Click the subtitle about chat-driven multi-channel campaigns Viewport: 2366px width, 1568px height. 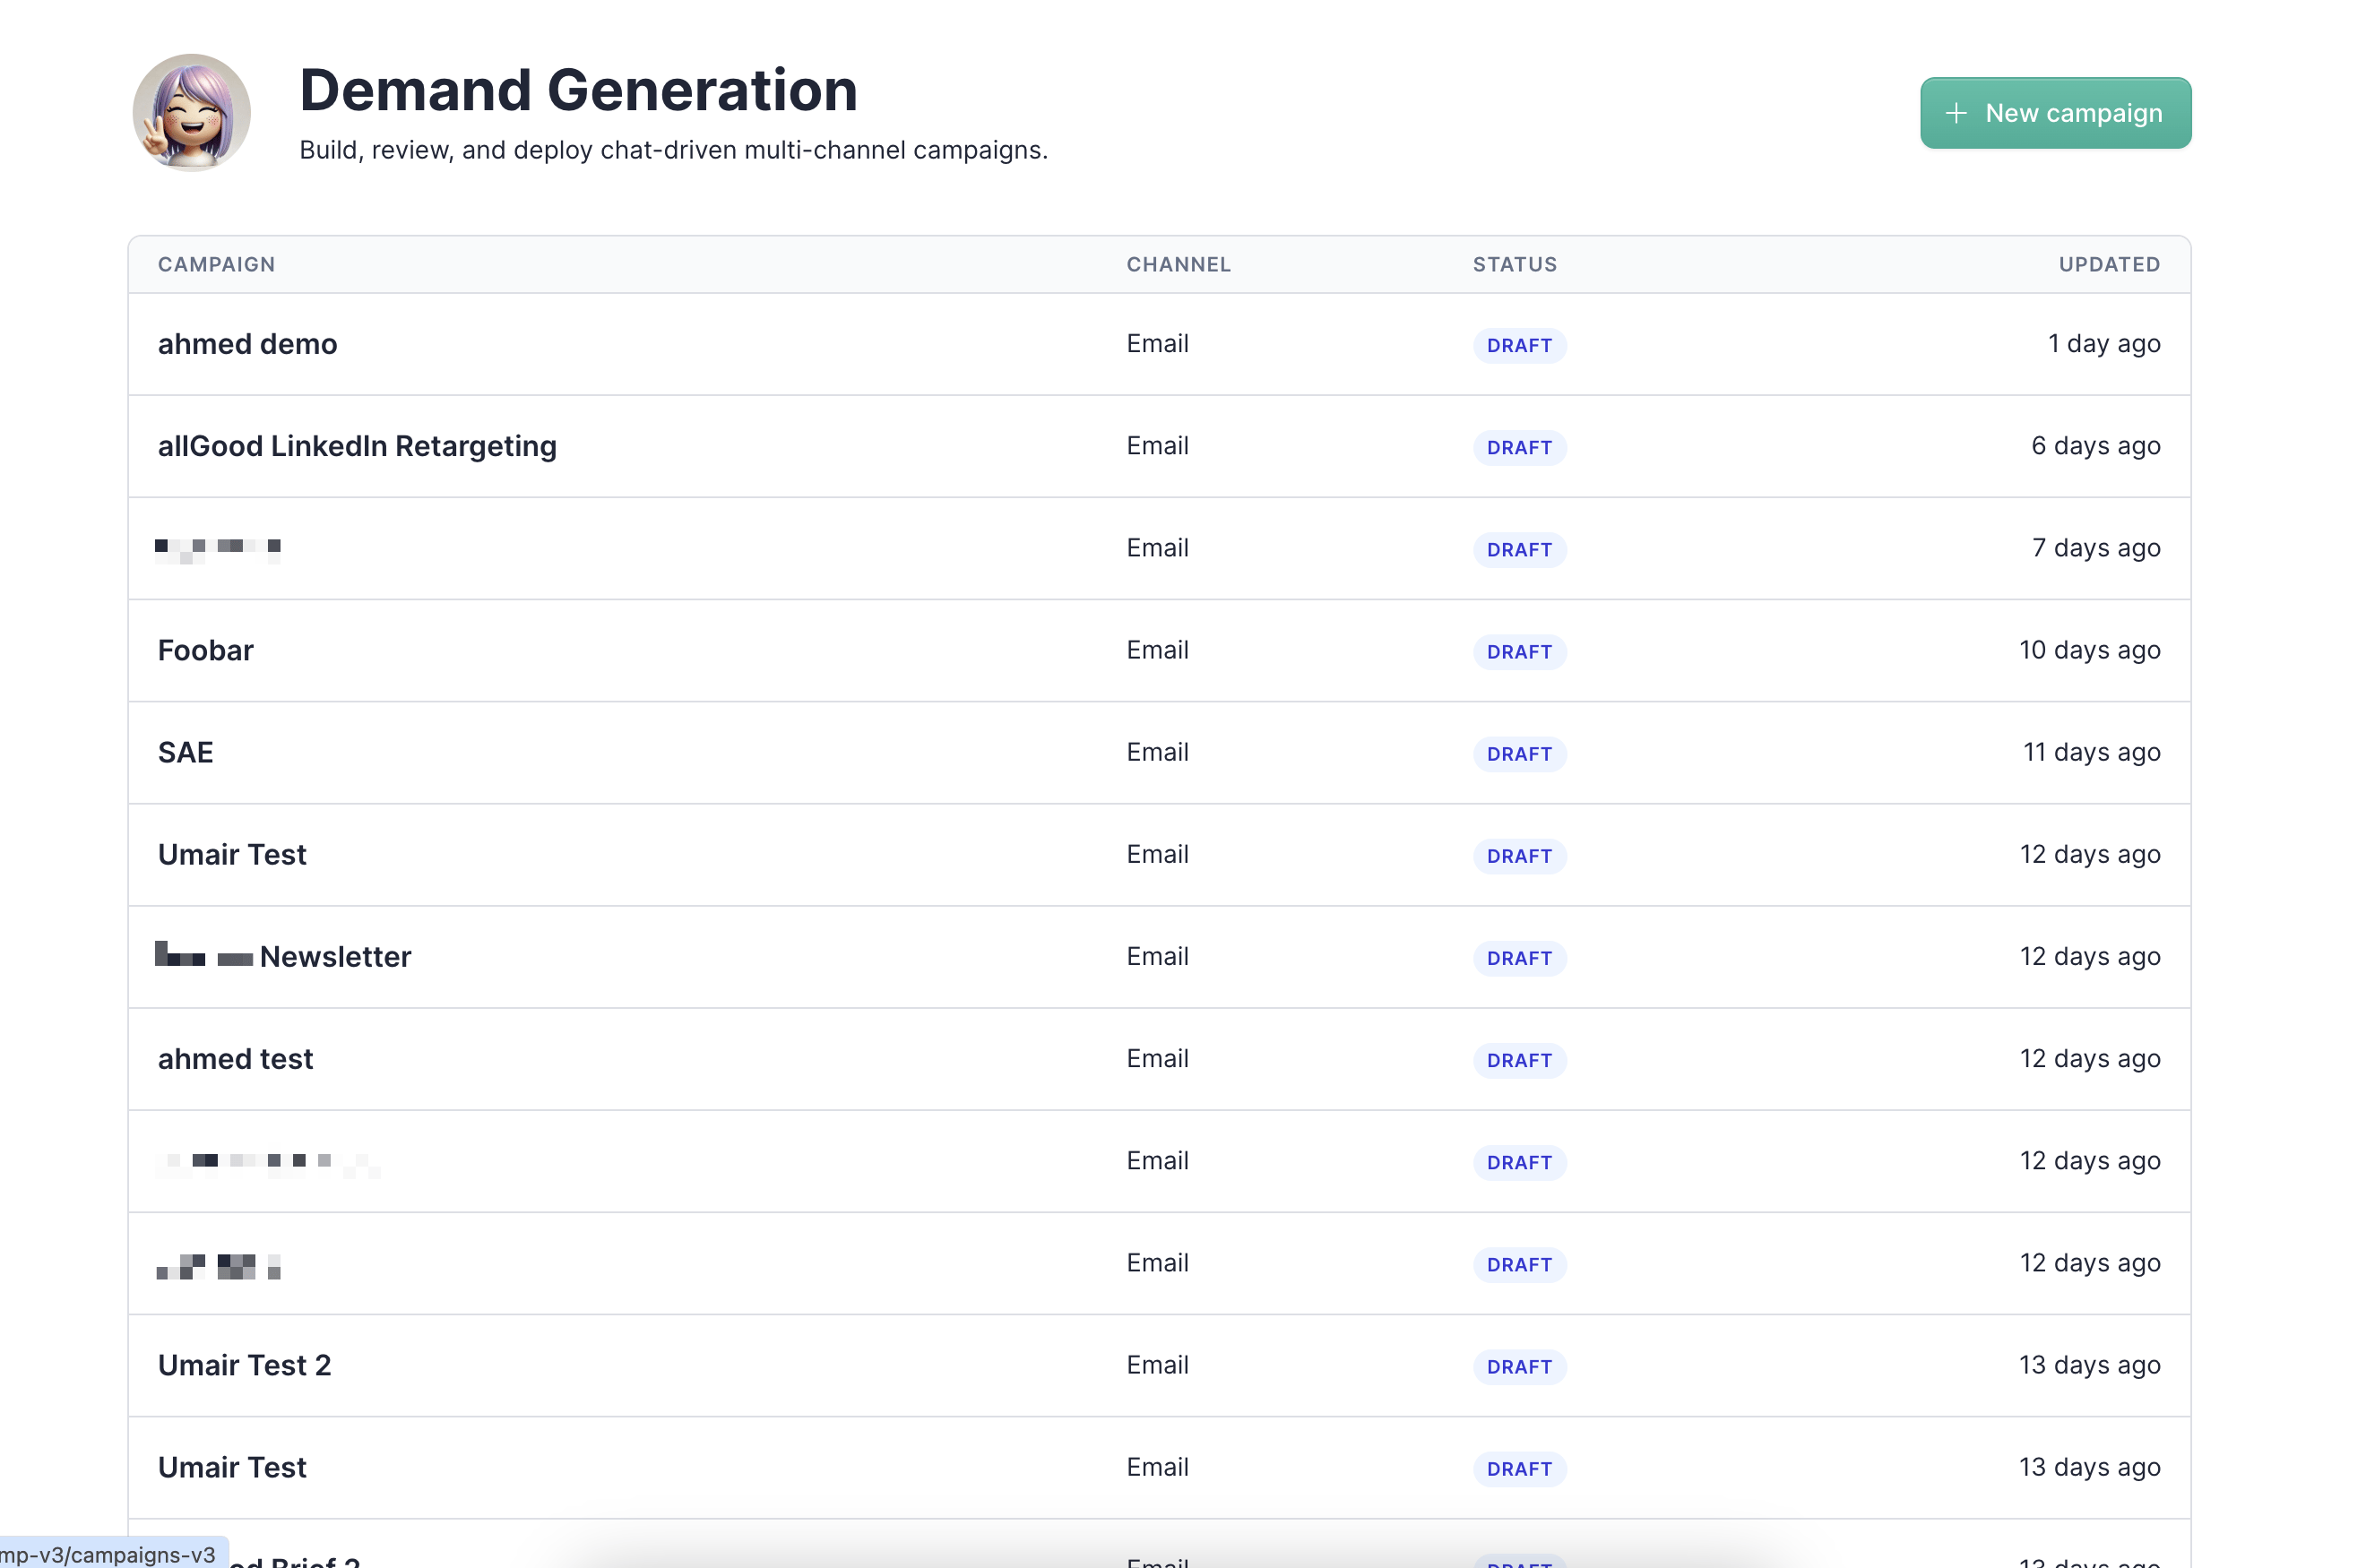[x=673, y=150]
